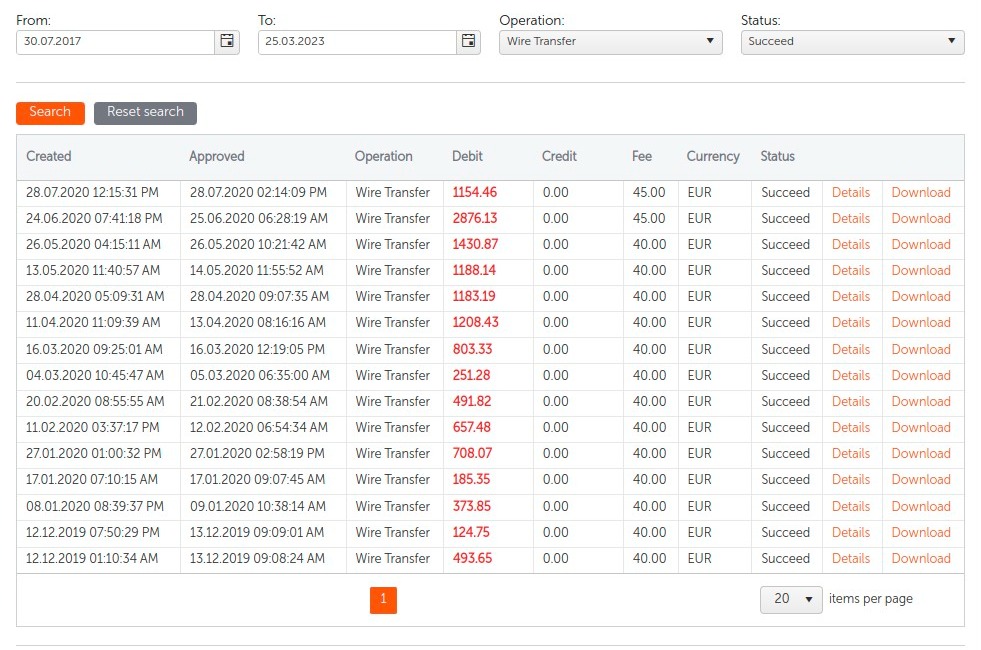View Details of the 803.33 transfer
The height and width of the screenshot is (650, 981).
point(850,350)
